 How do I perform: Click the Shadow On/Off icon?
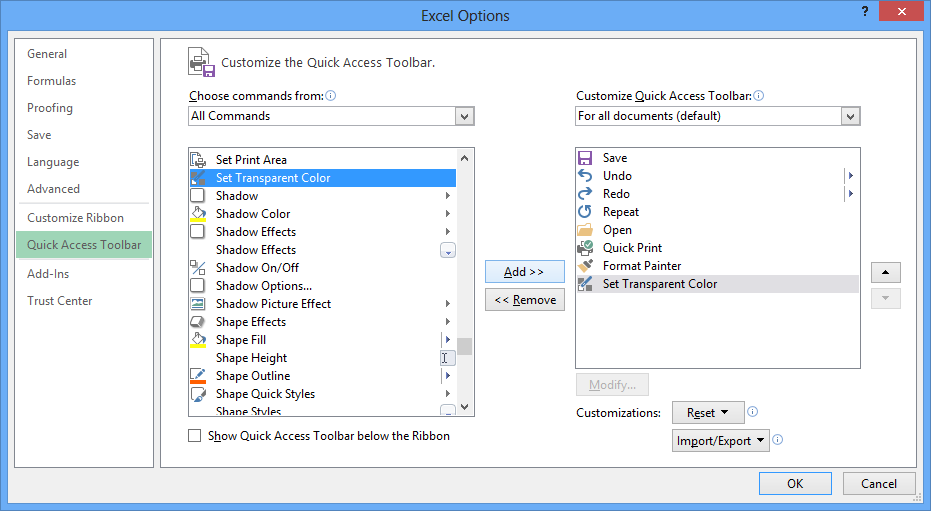click(198, 268)
